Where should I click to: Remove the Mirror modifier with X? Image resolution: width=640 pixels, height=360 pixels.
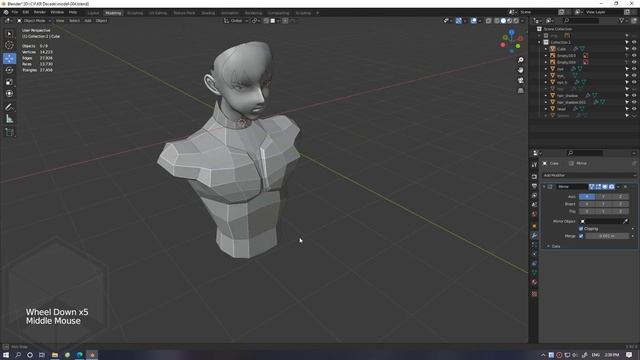coord(625,187)
